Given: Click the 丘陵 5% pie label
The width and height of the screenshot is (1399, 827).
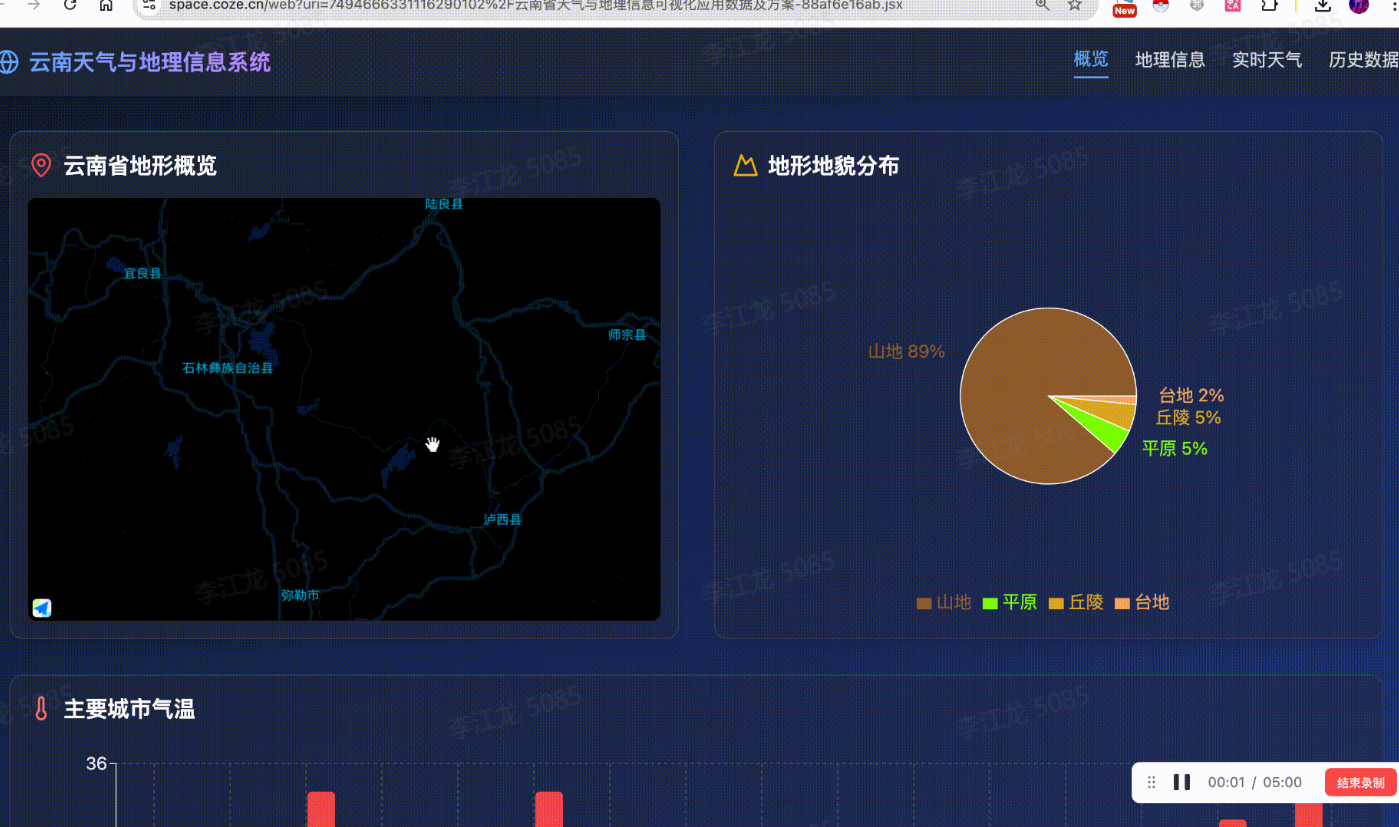Looking at the screenshot, I should pos(1188,417).
